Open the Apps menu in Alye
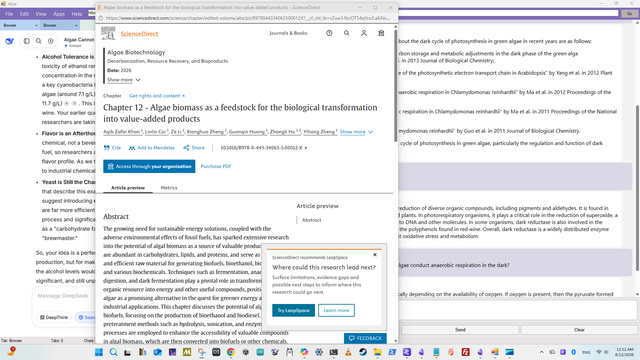The height and width of the screenshot is (360, 640). click(59, 14)
